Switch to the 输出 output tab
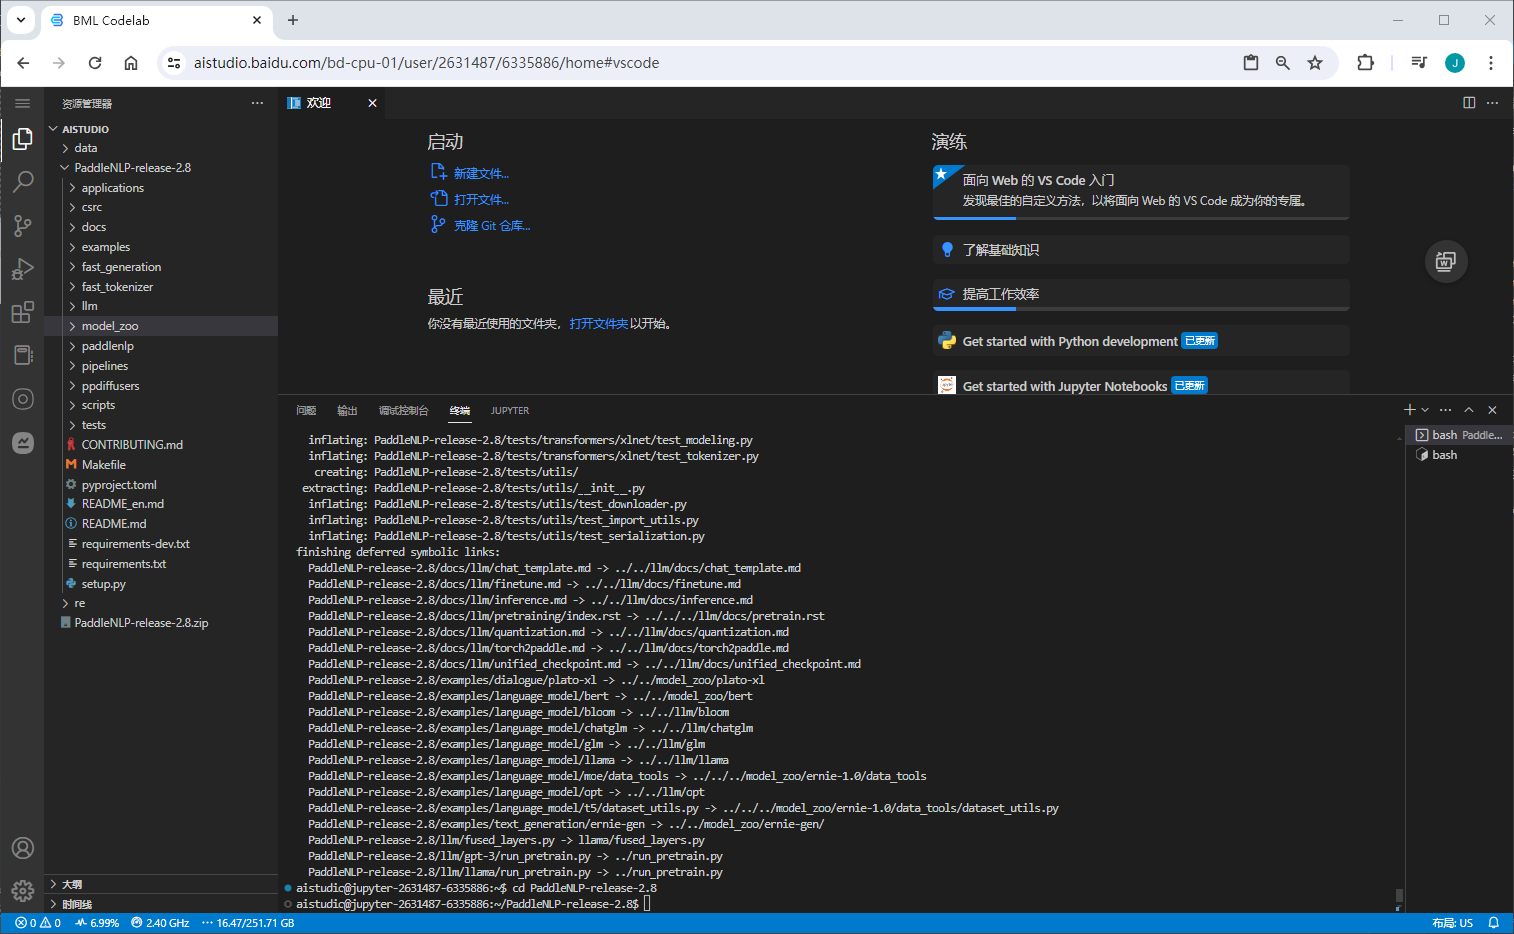The height and width of the screenshot is (934, 1514). tap(347, 411)
